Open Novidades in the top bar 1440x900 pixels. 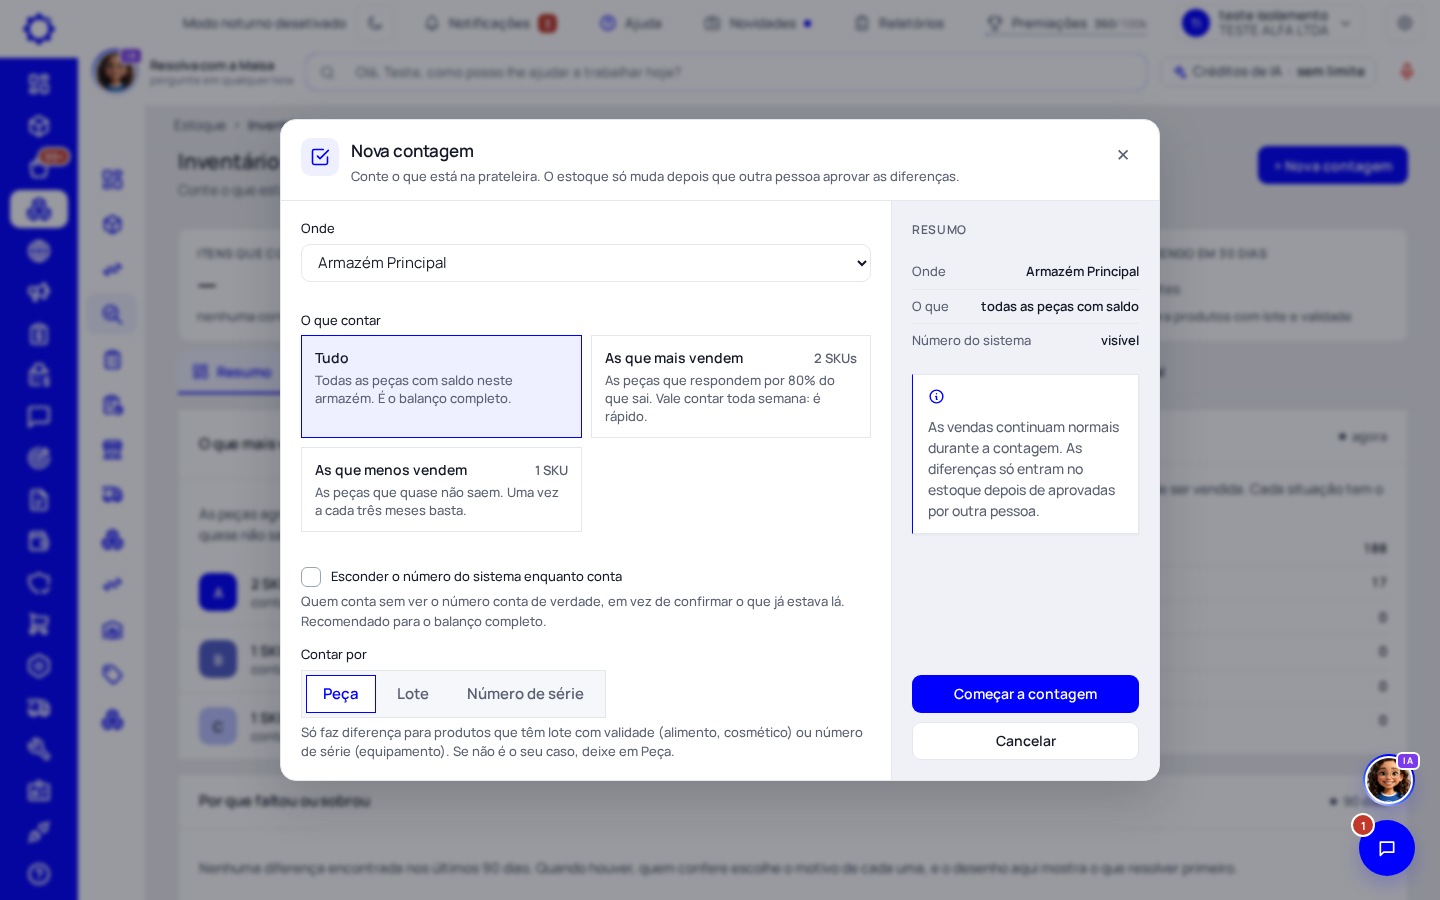pos(757,23)
